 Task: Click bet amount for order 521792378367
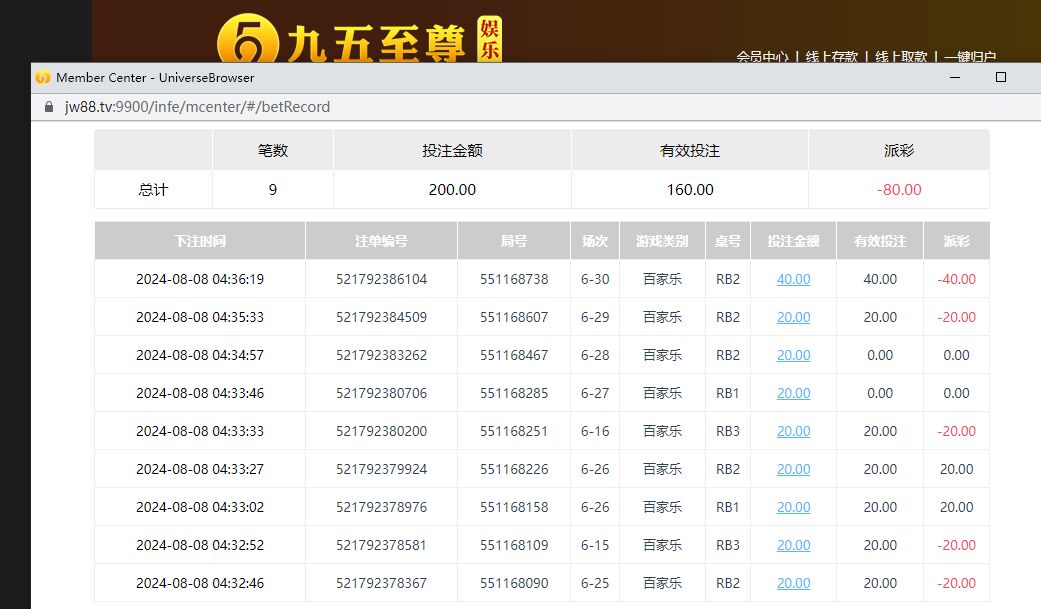[793, 583]
